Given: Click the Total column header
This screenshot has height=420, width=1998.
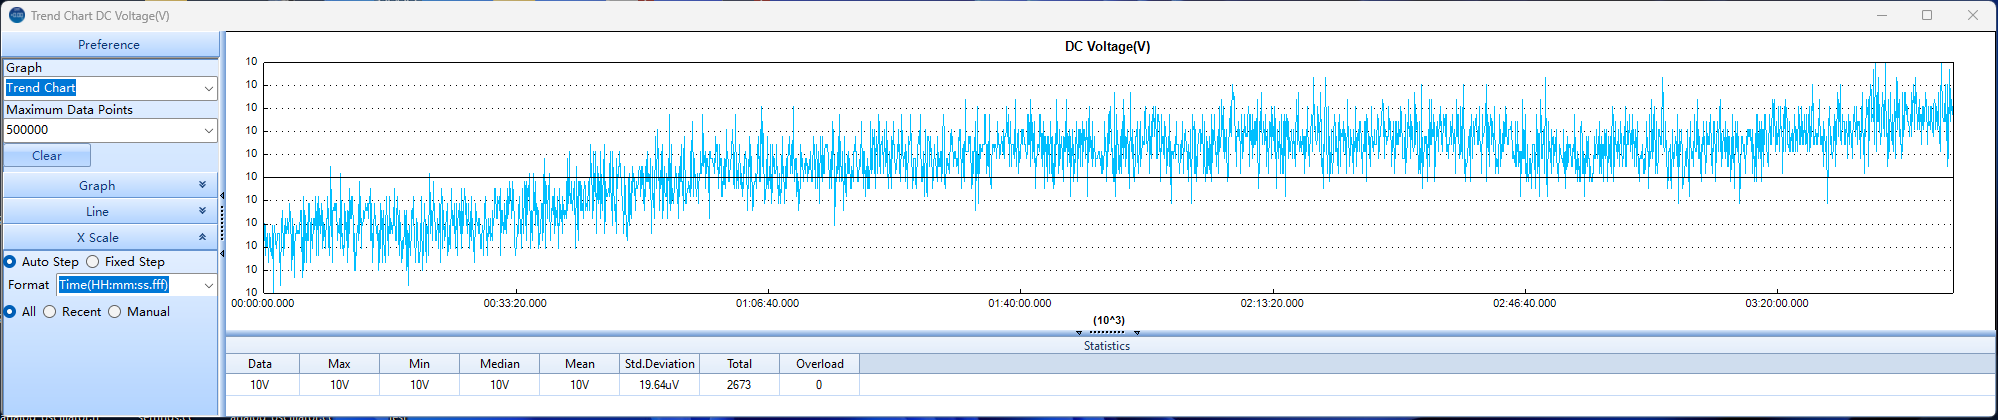Looking at the screenshot, I should tap(739, 364).
